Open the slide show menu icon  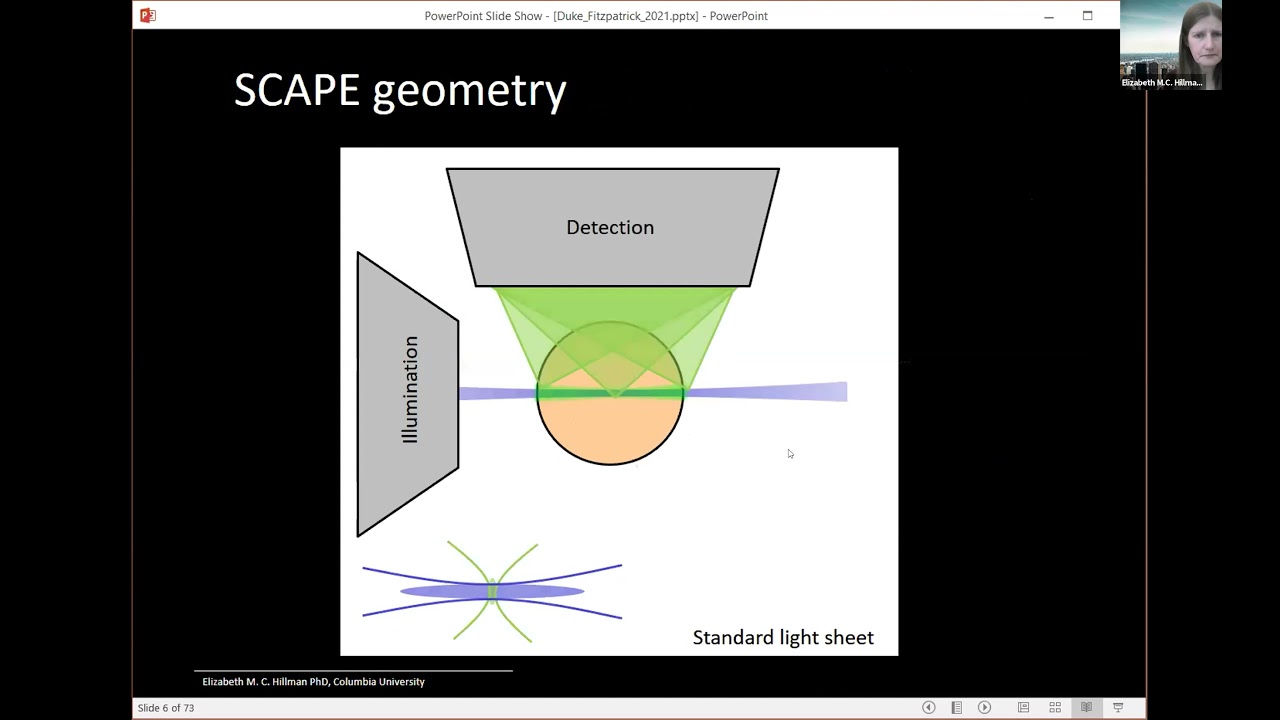tap(957, 707)
